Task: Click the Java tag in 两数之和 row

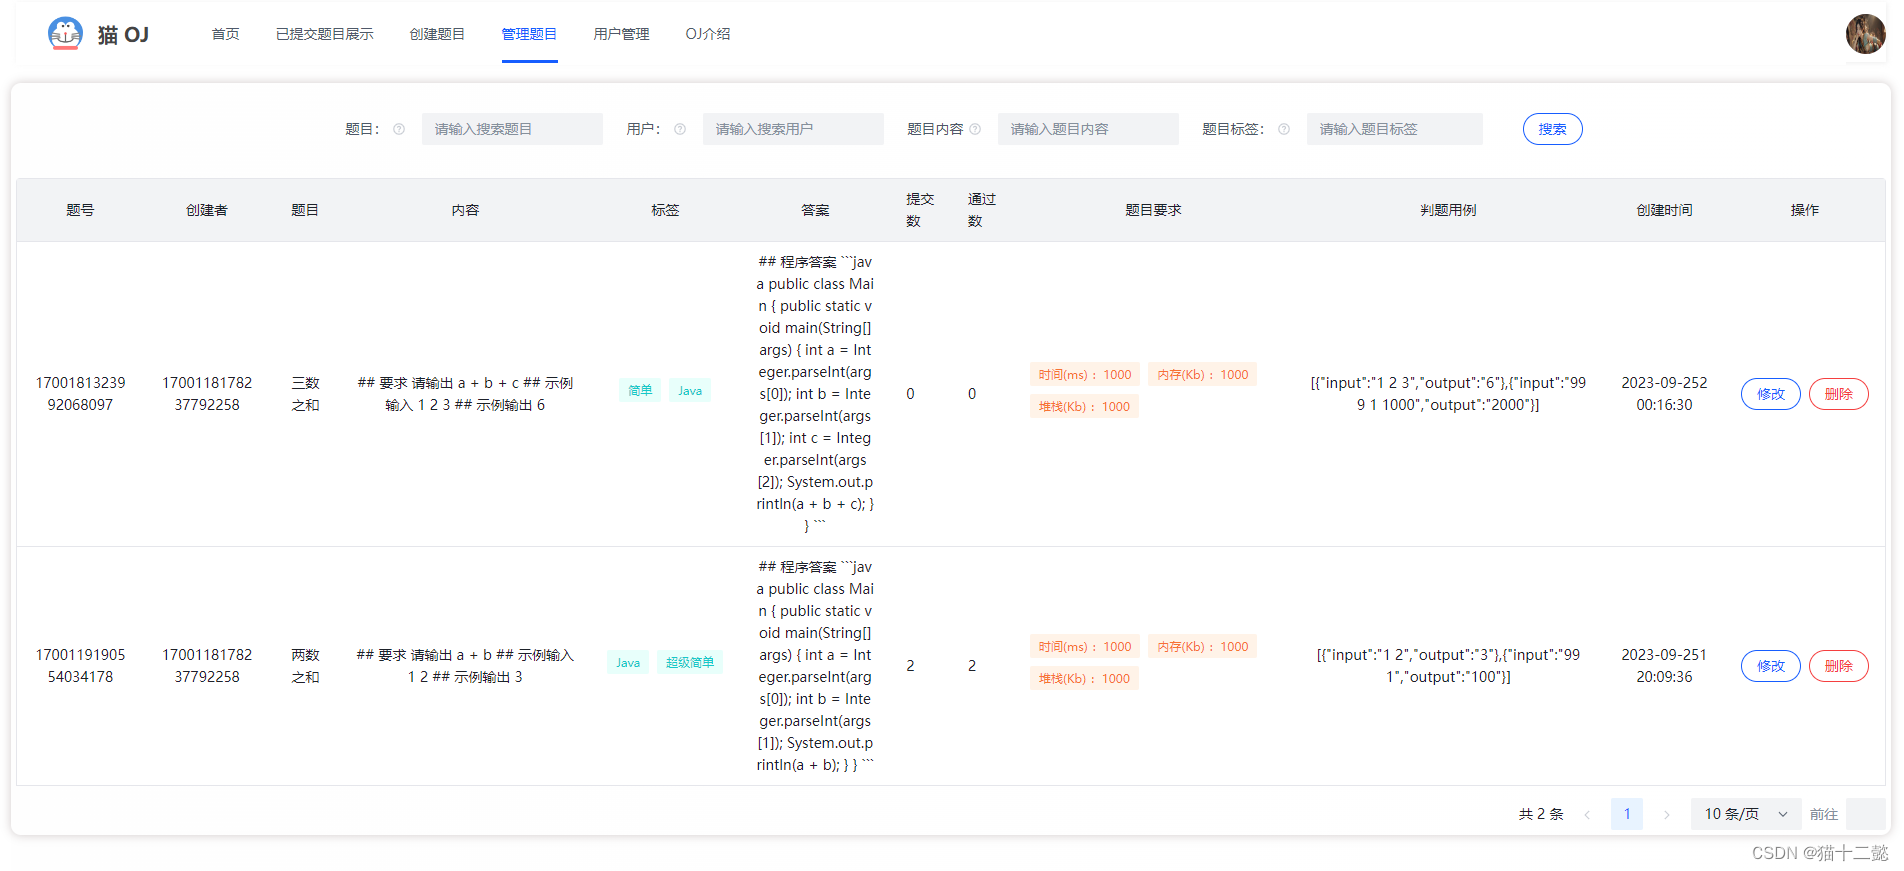Action: pyautogui.click(x=628, y=663)
